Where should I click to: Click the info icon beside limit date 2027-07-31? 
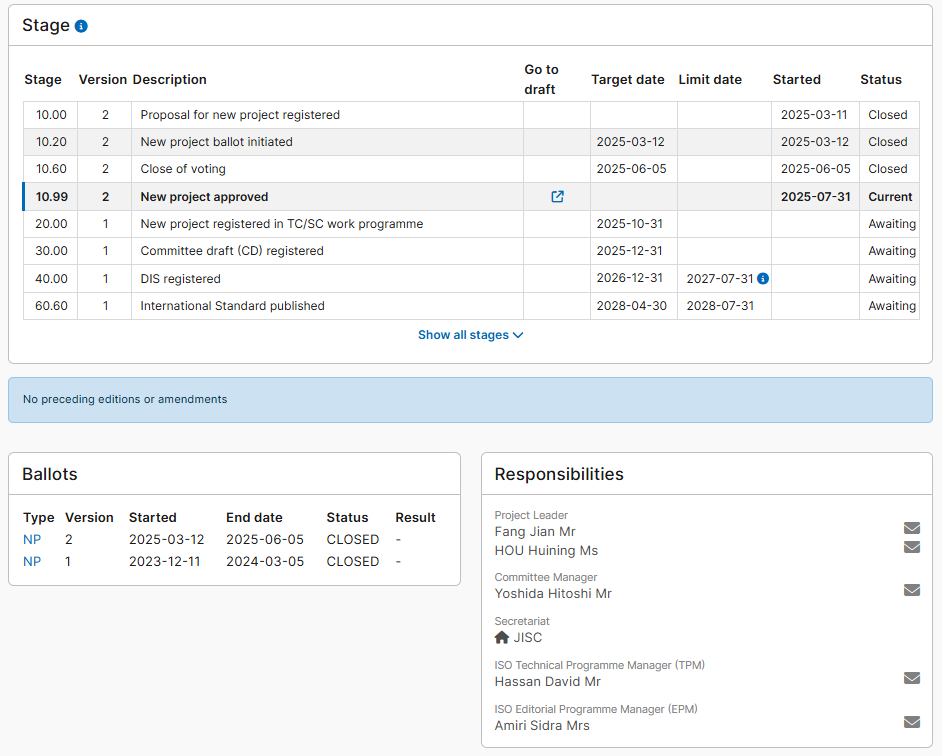click(763, 278)
